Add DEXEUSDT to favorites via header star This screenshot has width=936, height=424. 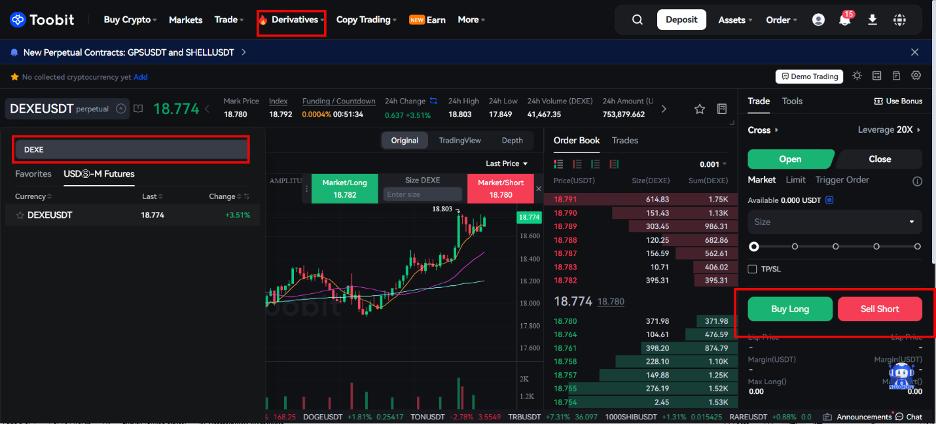[x=700, y=109]
